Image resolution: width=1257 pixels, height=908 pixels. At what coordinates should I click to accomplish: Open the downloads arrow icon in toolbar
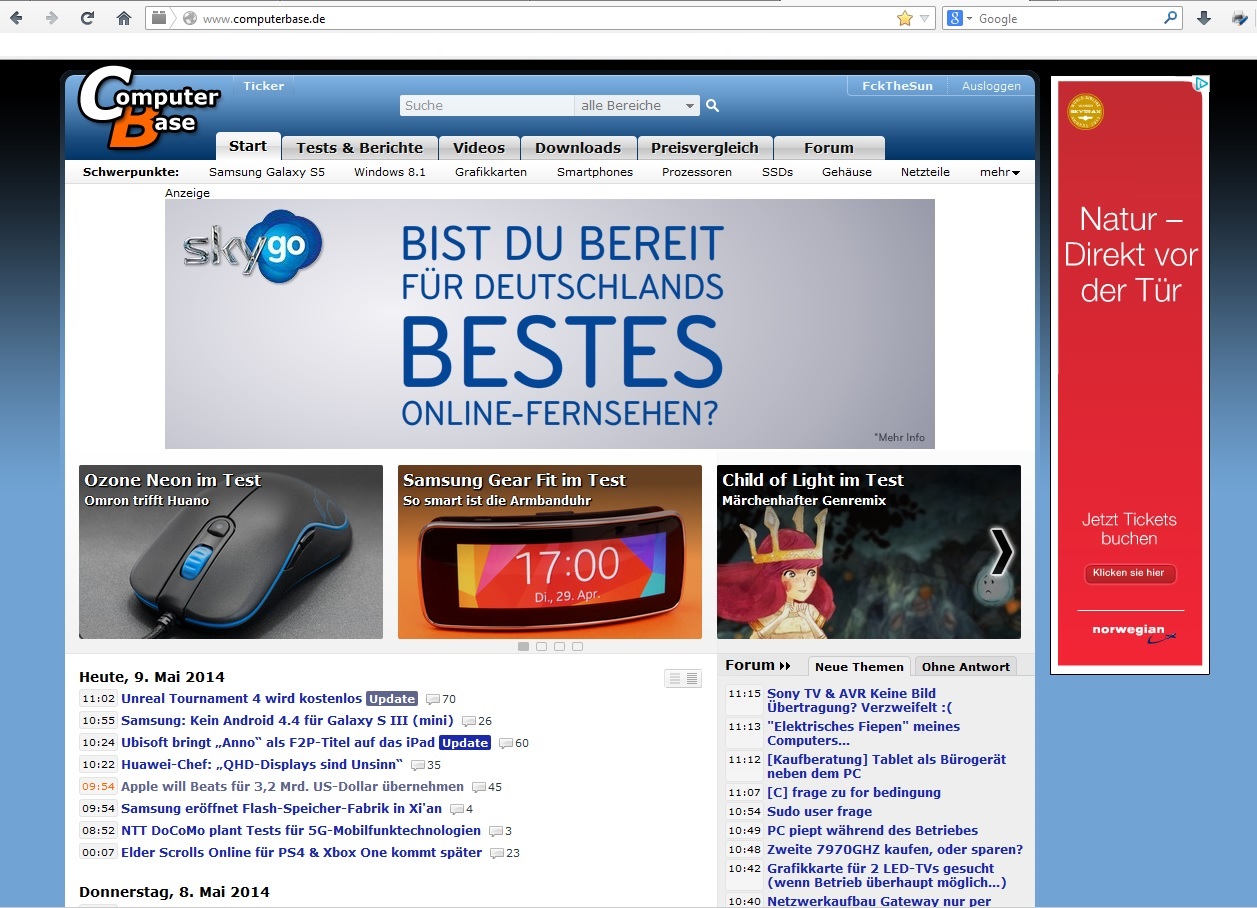(1204, 18)
